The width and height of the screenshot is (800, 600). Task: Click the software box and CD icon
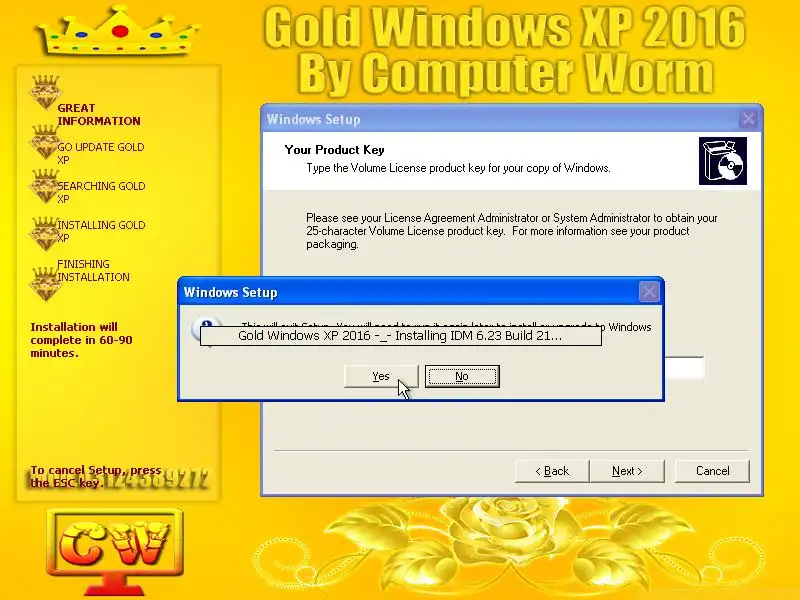tap(723, 161)
